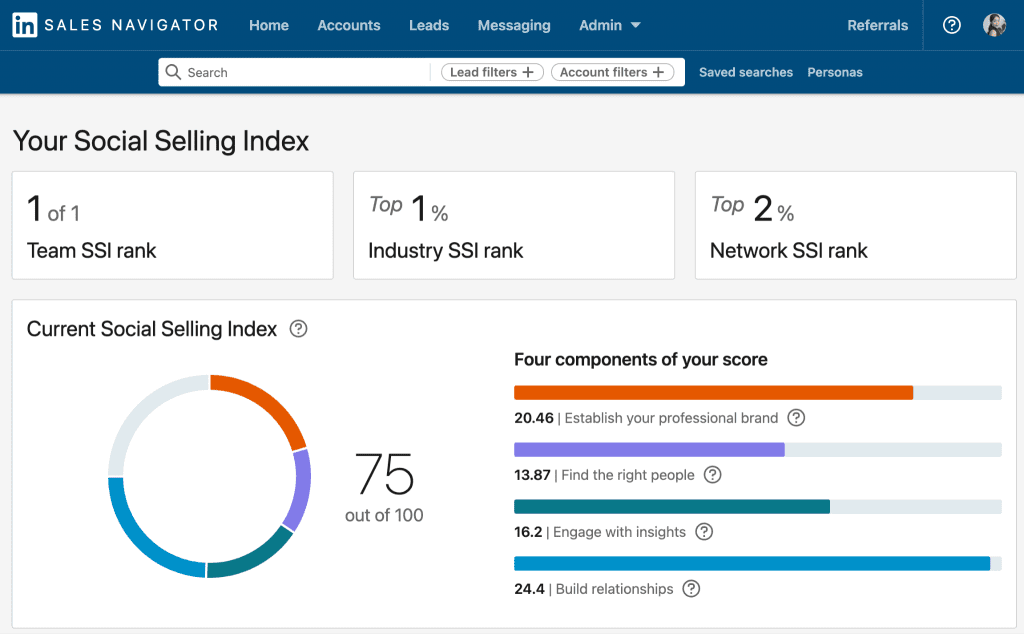Click the Network SSI rank card

click(856, 225)
